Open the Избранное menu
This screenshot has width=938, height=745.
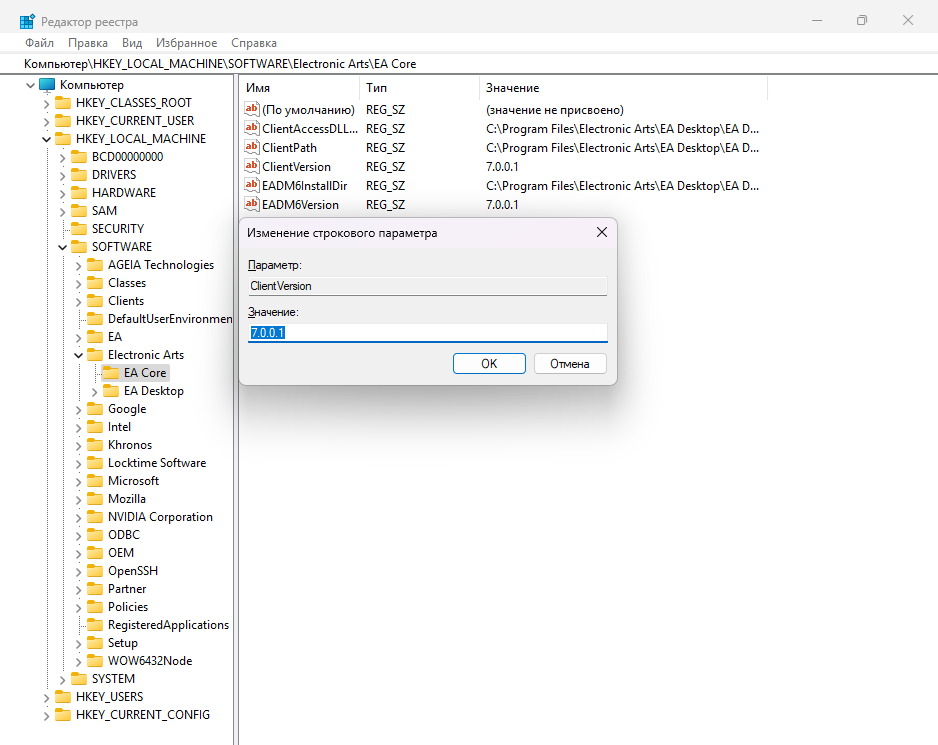coord(187,43)
